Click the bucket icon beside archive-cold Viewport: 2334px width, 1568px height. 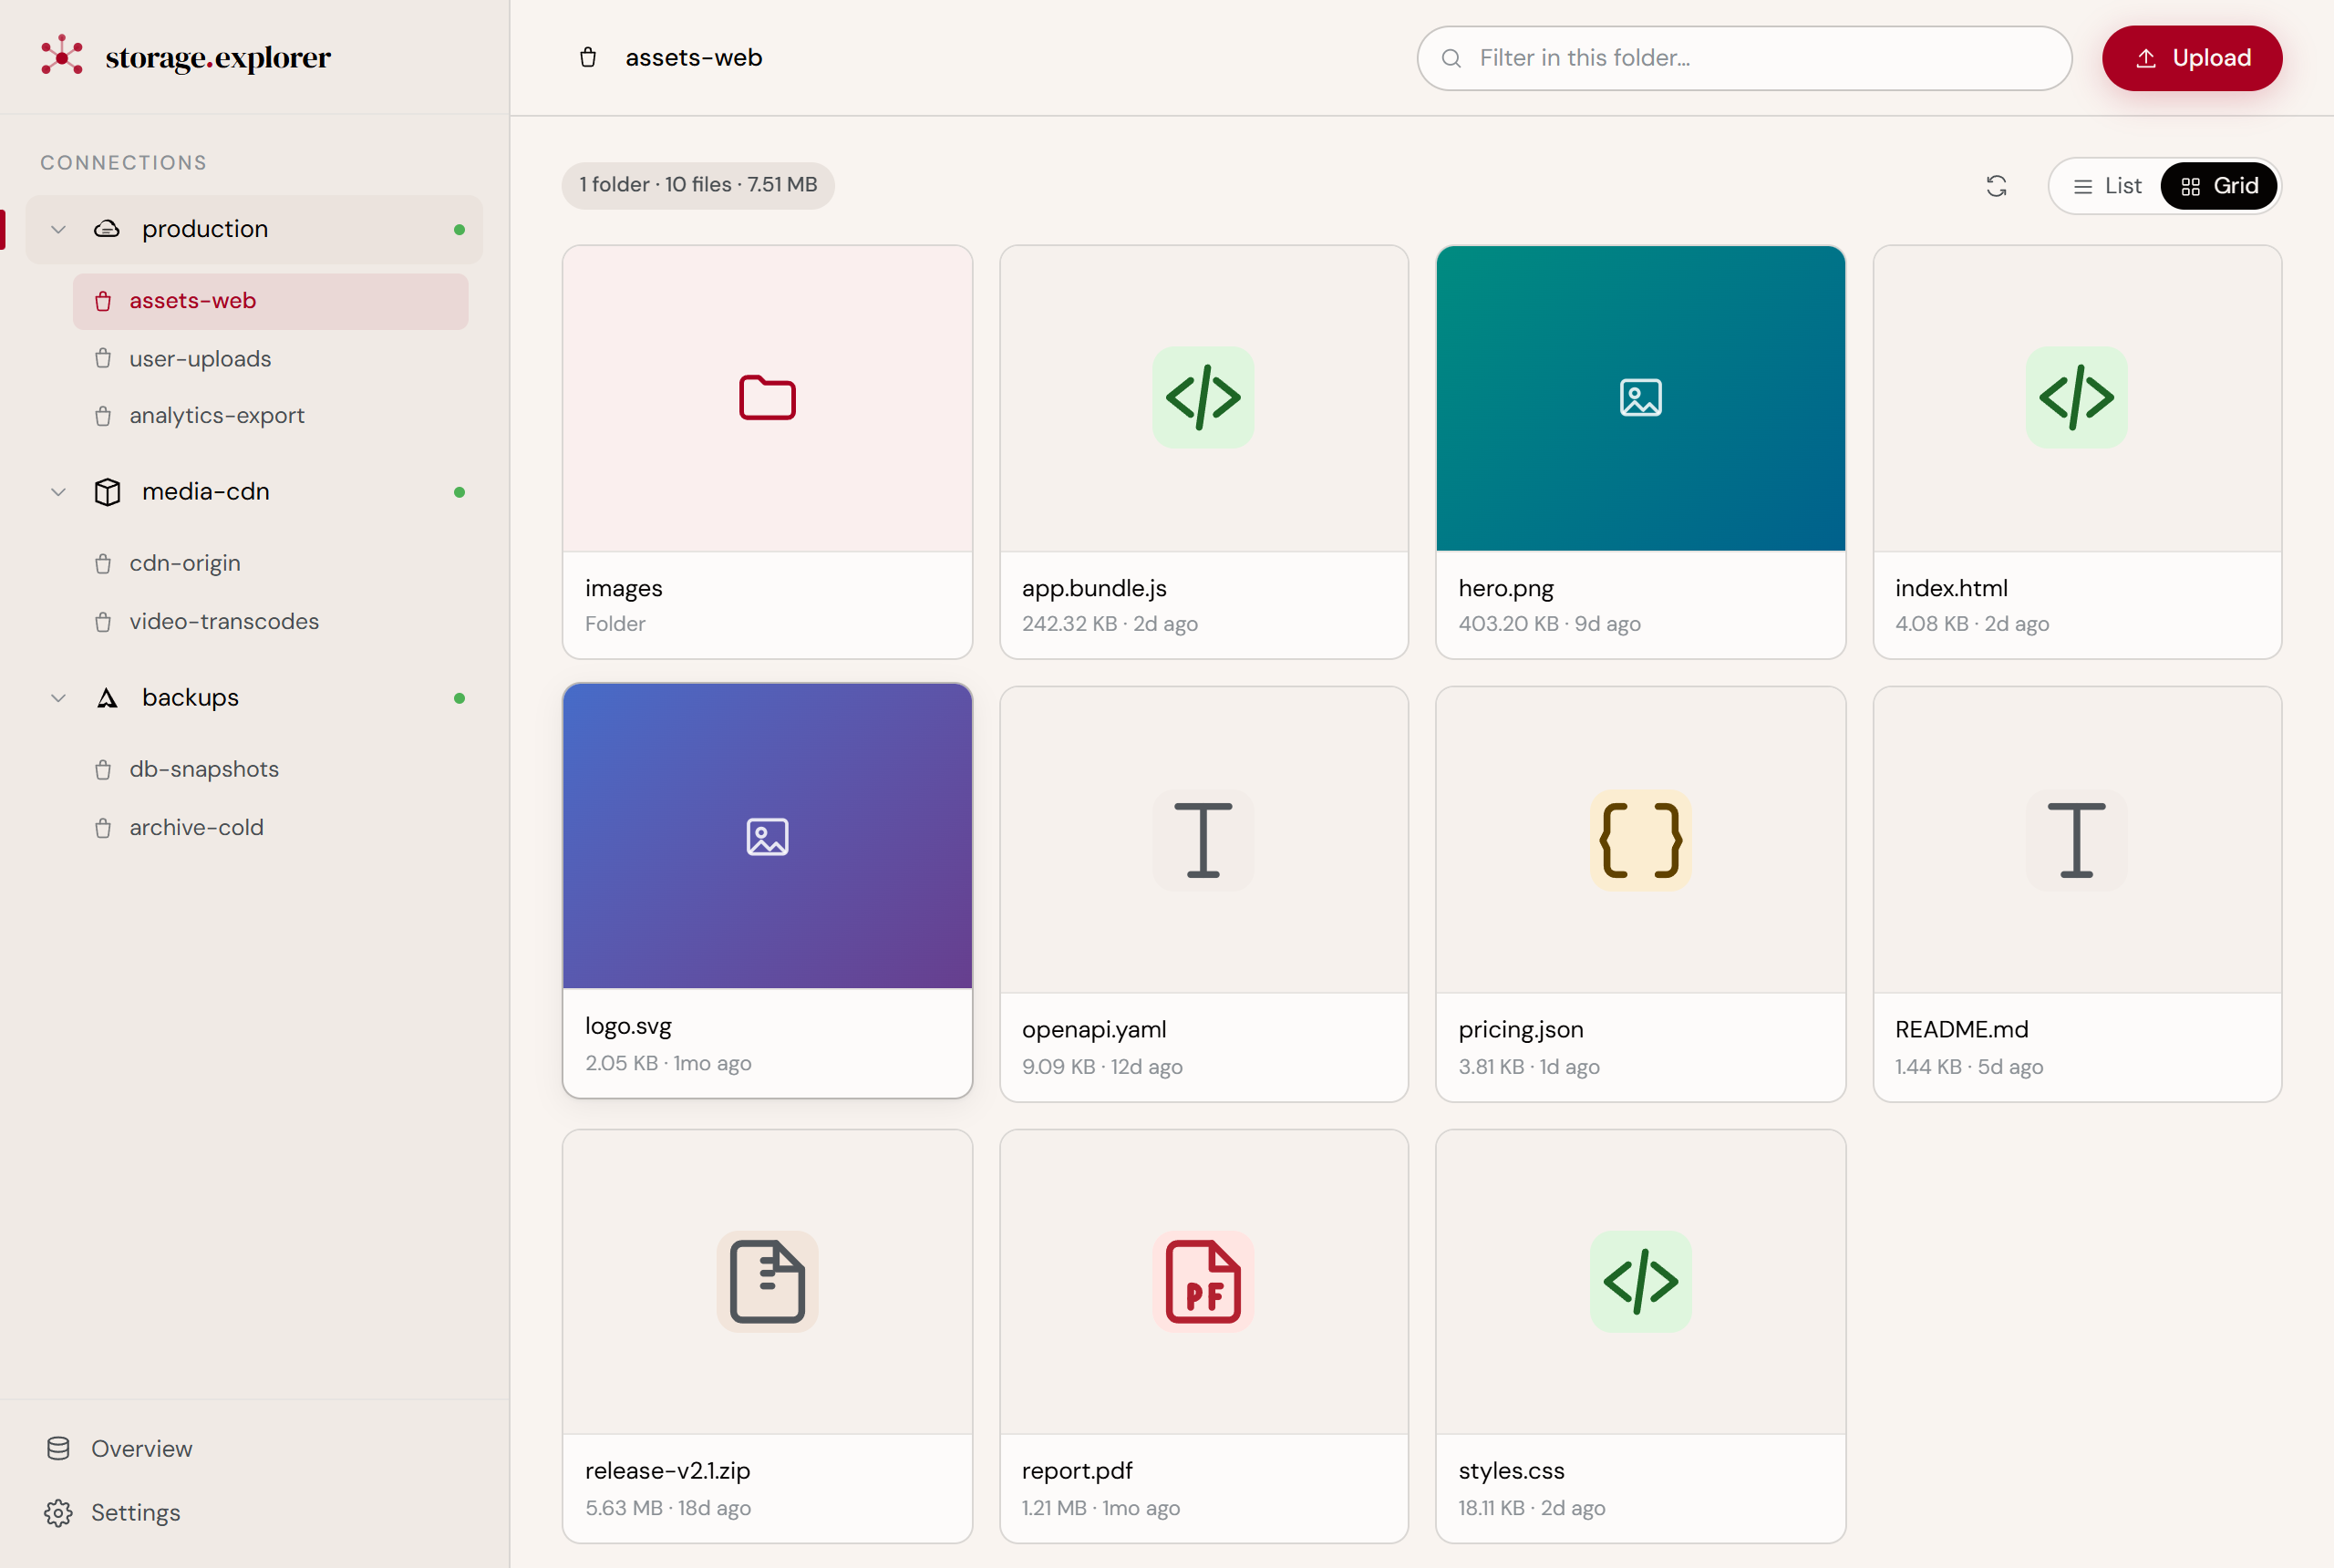tap(103, 827)
